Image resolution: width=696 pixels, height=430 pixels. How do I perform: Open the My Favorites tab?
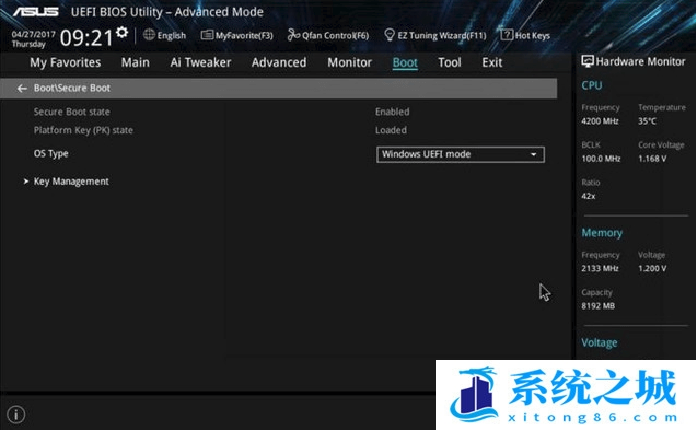66,63
